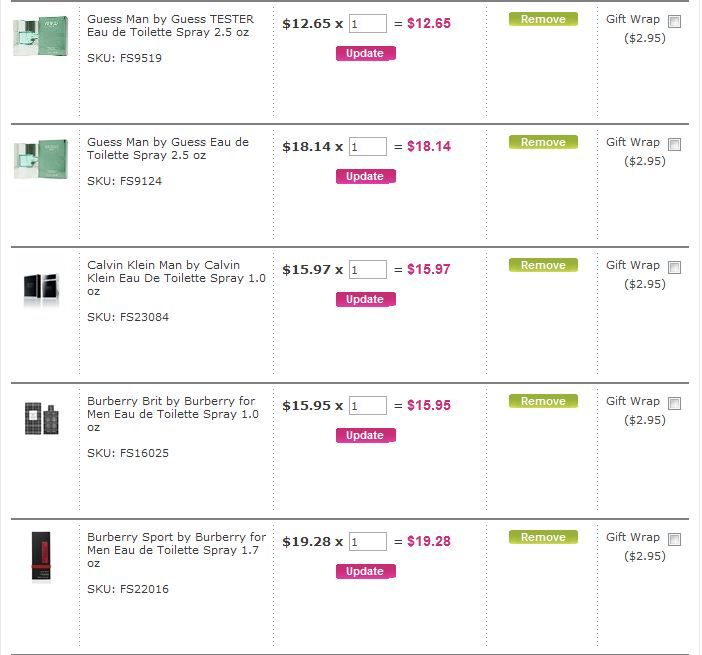View the Calvin Klein Man product thumbnail
Screen dimensions: 702x655
coord(41,290)
